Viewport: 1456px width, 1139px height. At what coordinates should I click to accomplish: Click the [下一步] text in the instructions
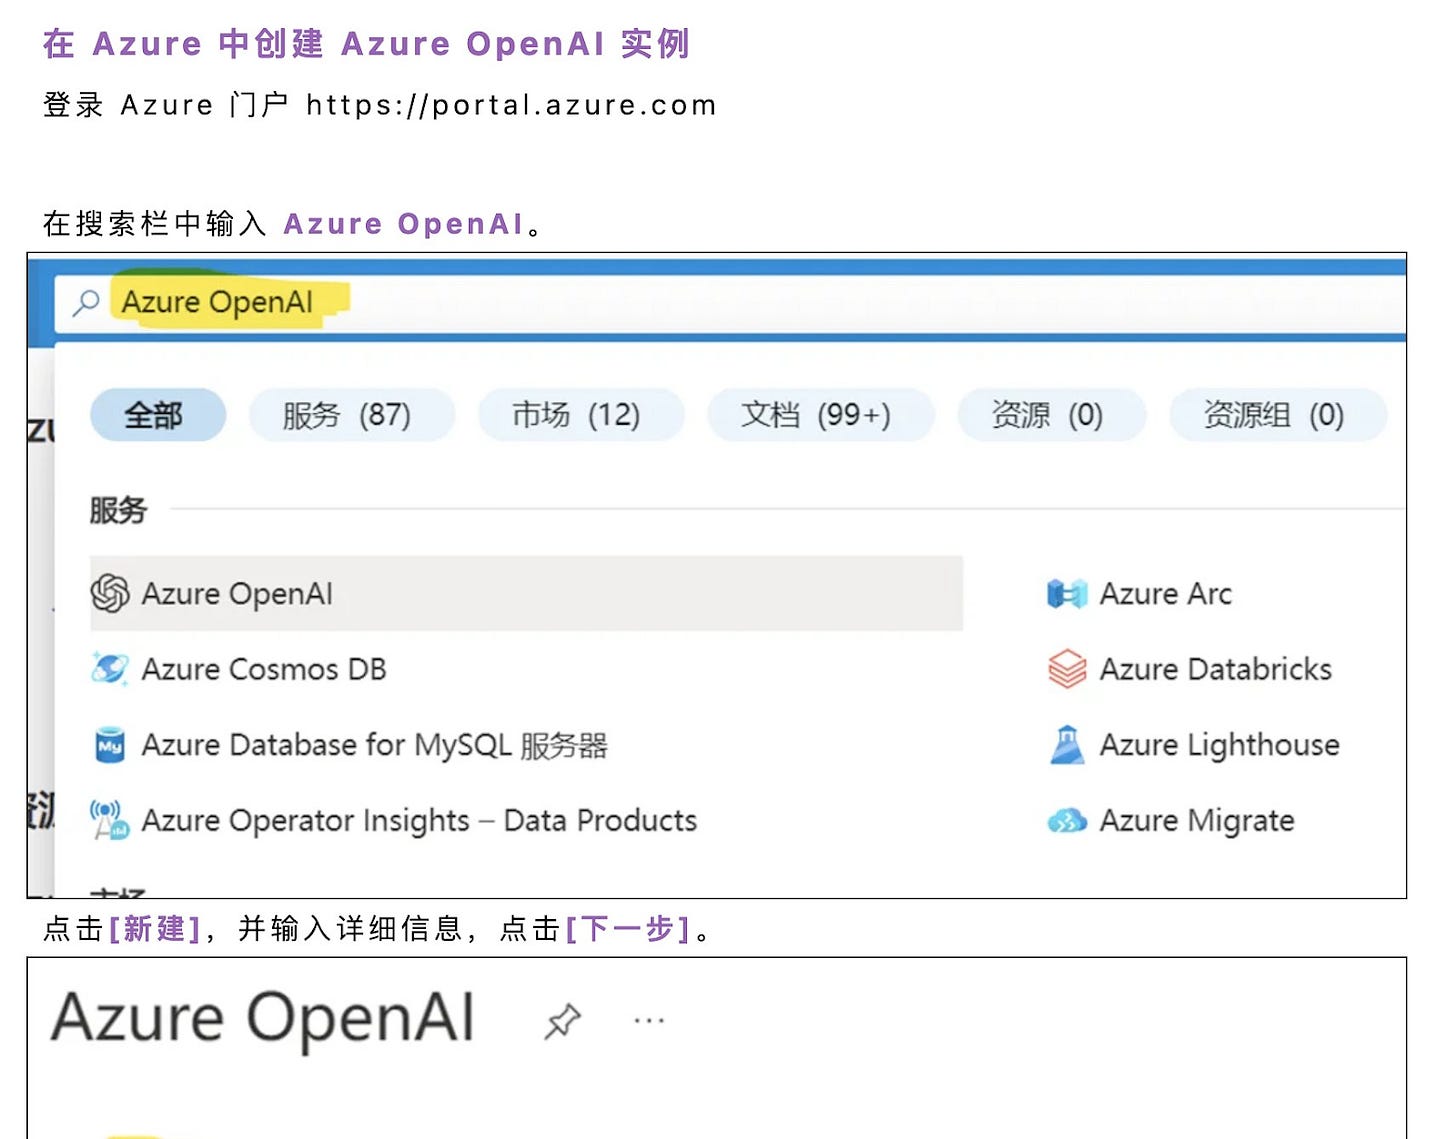pyautogui.click(x=628, y=929)
